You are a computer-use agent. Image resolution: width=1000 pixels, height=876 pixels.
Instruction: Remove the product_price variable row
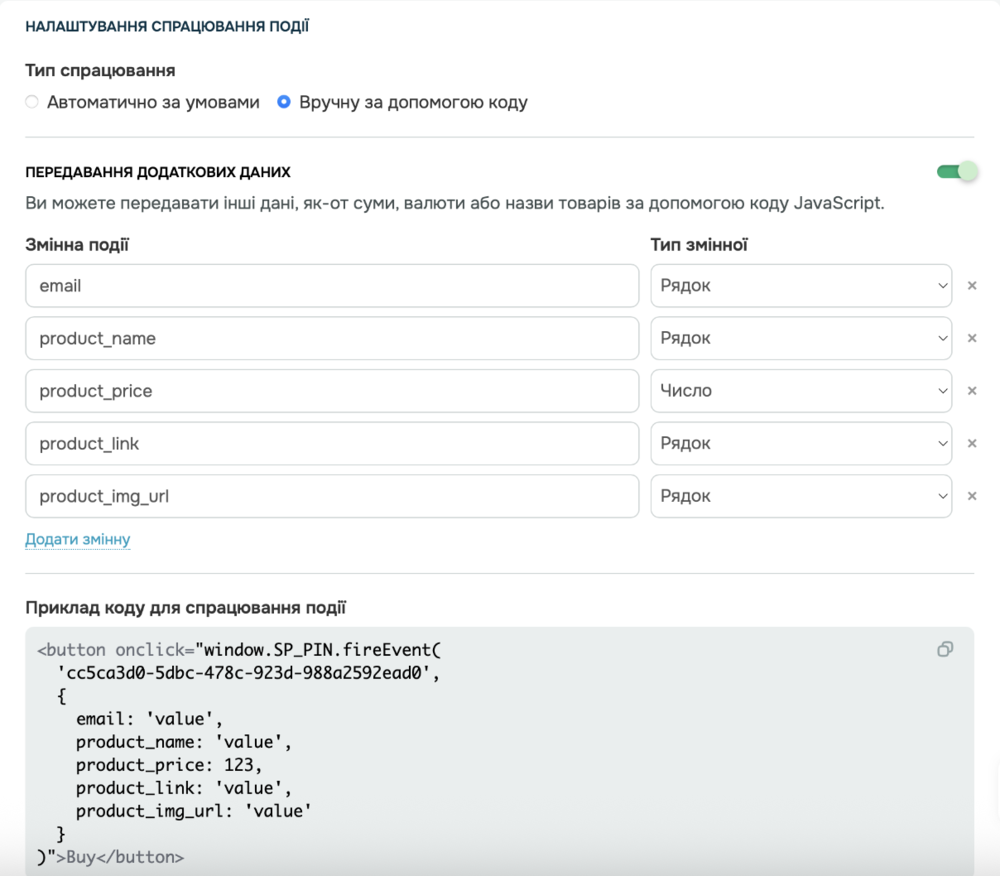click(971, 391)
